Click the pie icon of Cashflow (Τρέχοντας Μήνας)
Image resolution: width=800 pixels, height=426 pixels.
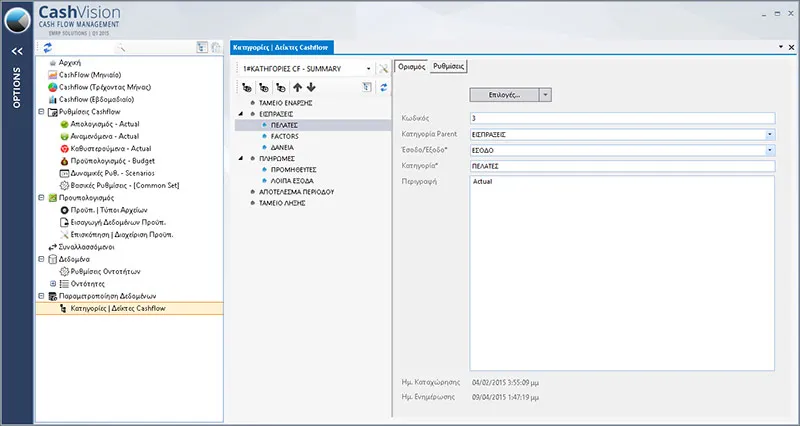[x=53, y=87]
